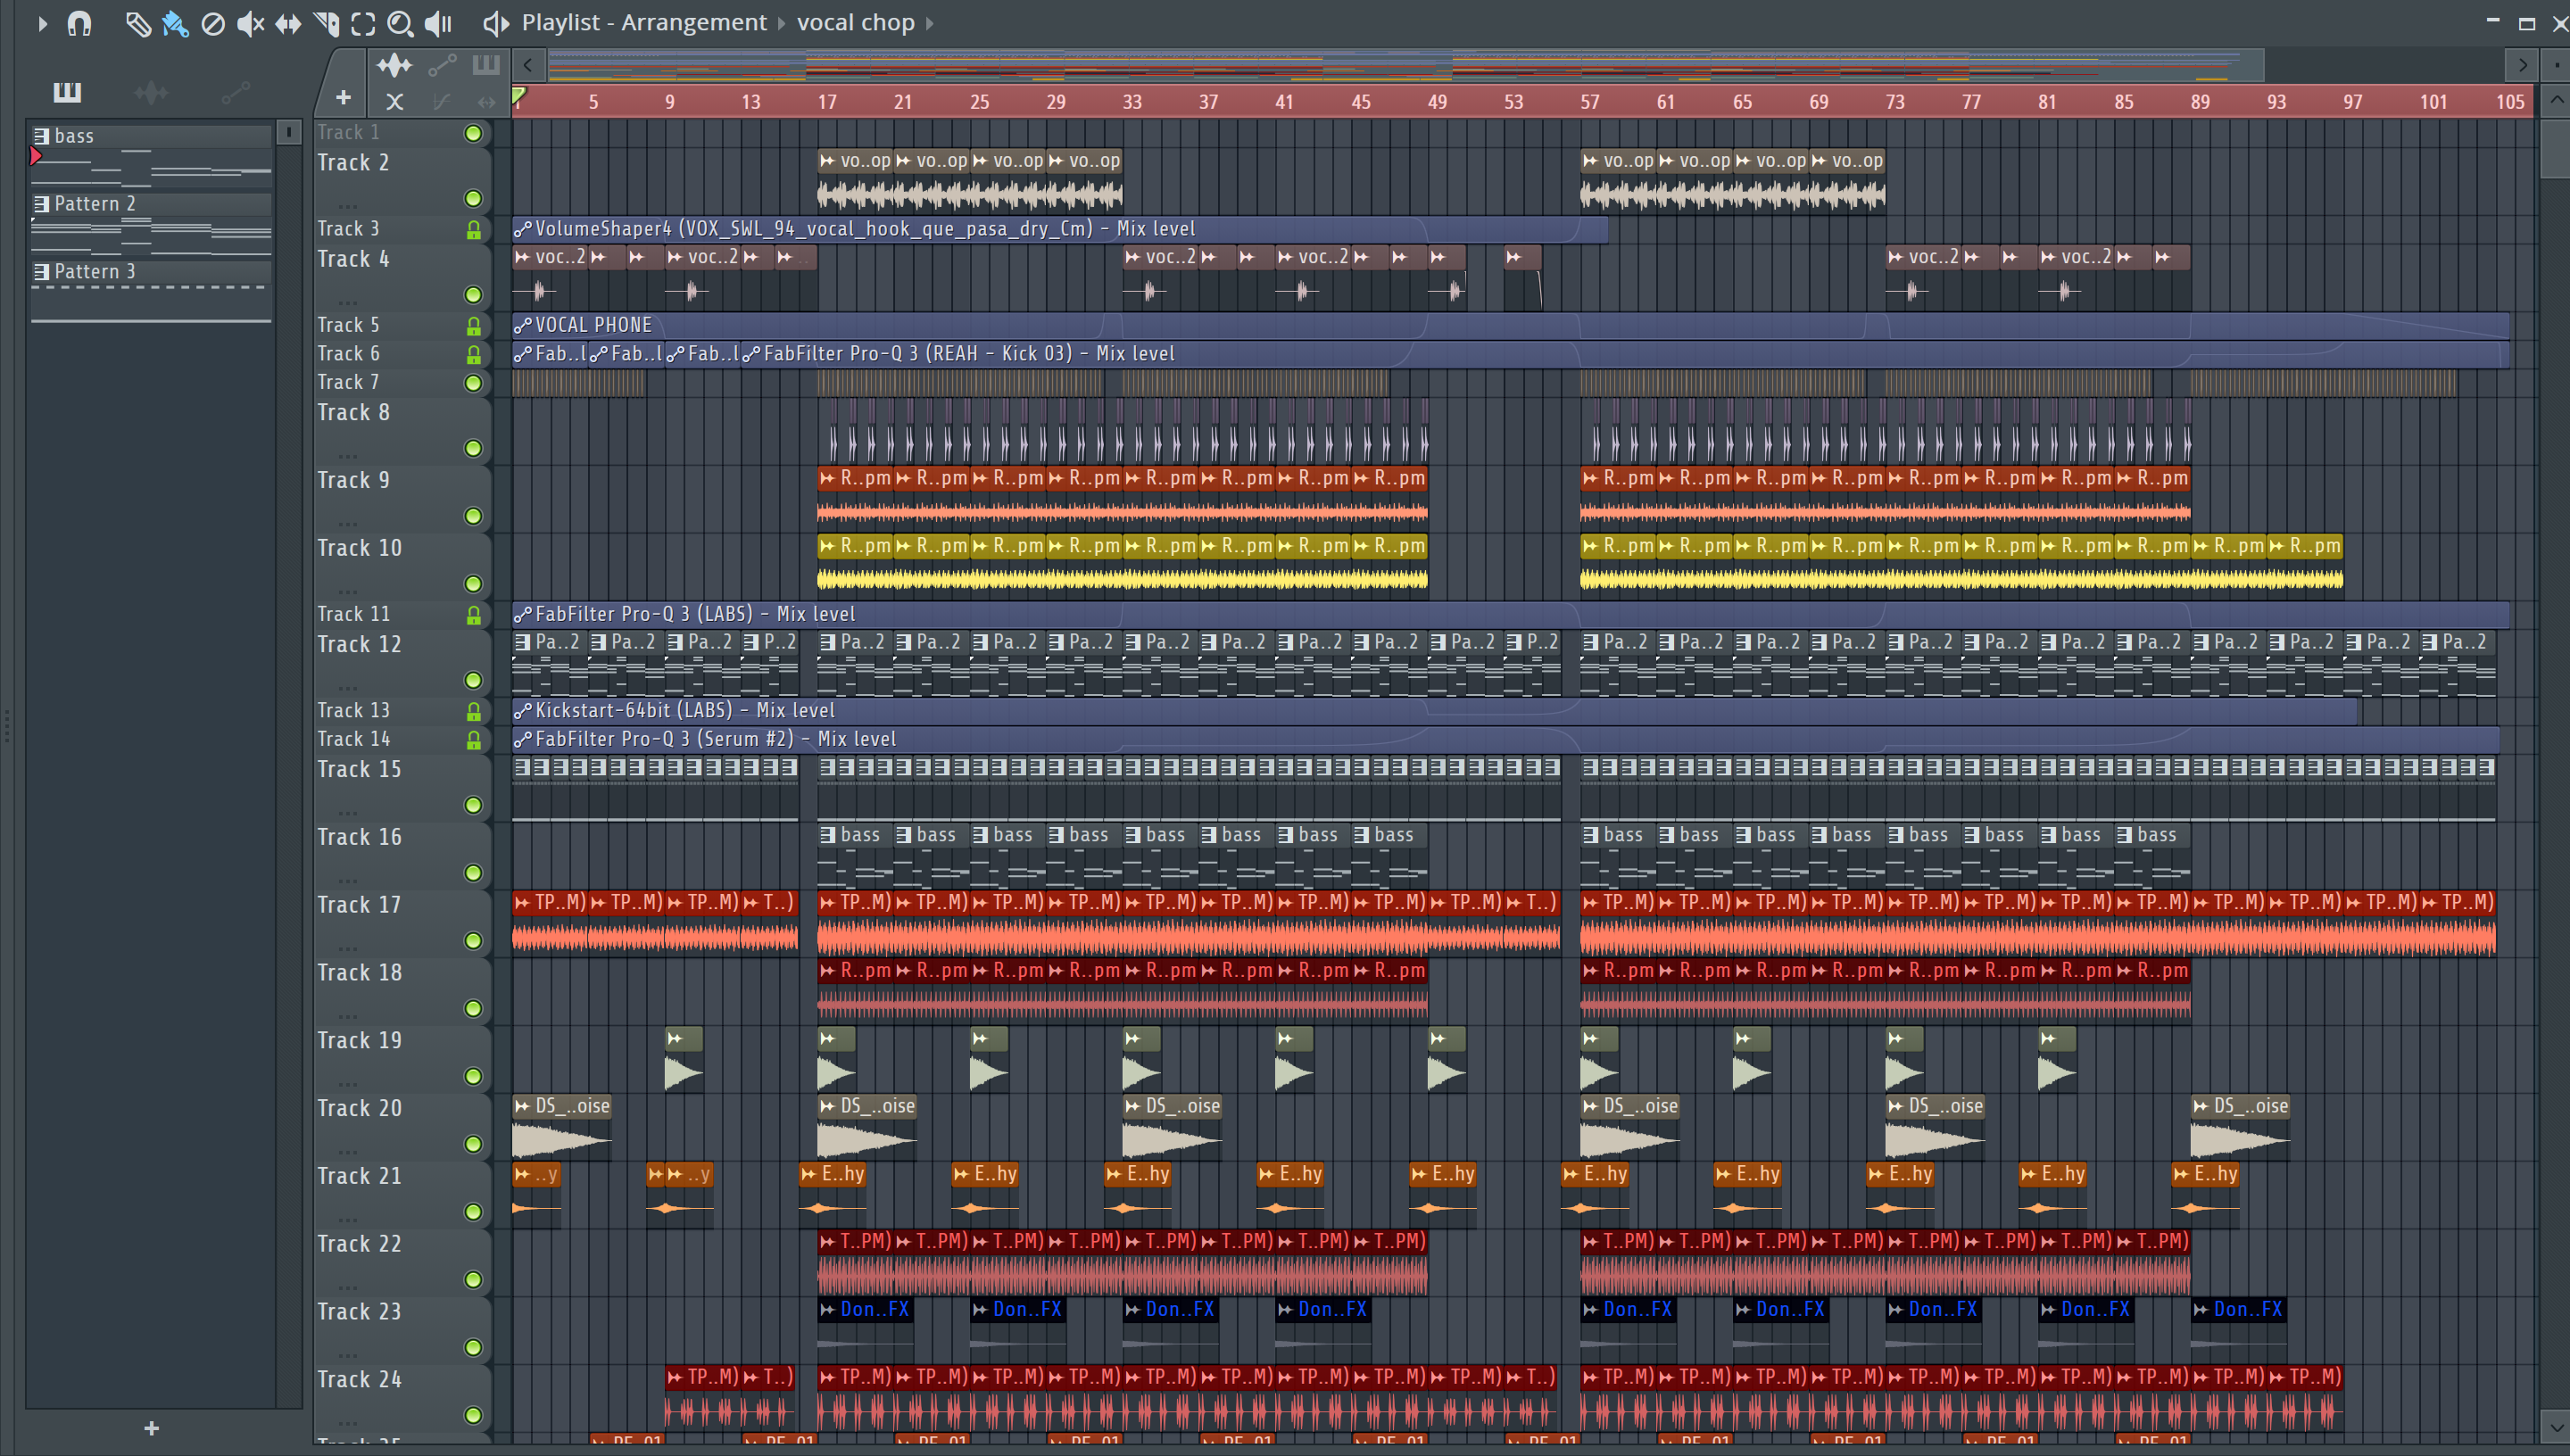Show automation clips in picker panel
This screenshot has width=2570, height=1456.
pos(236,93)
